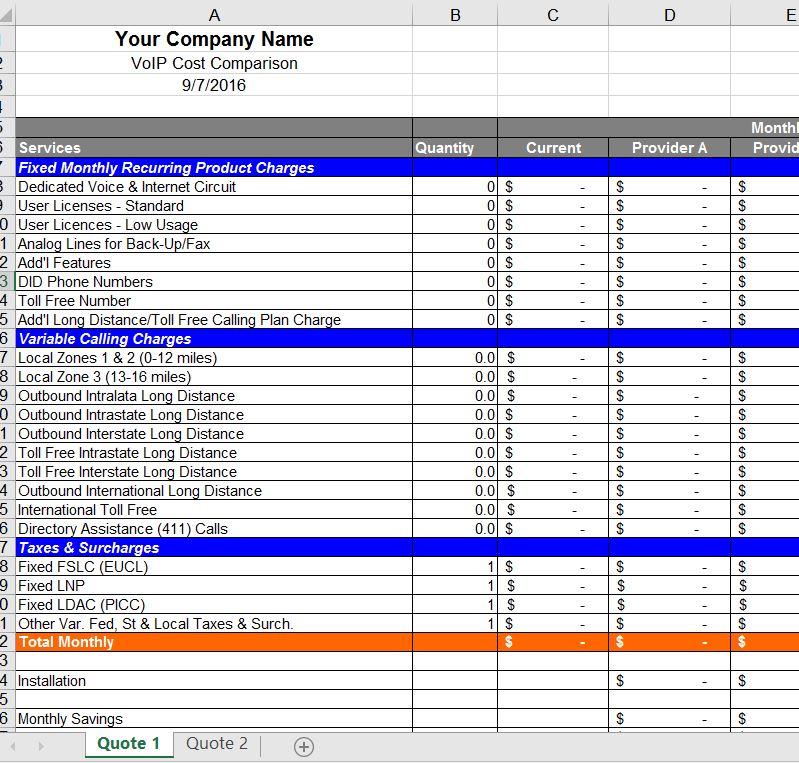Click Provider A cost cell for User Licenses - Standard

tap(670, 206)
